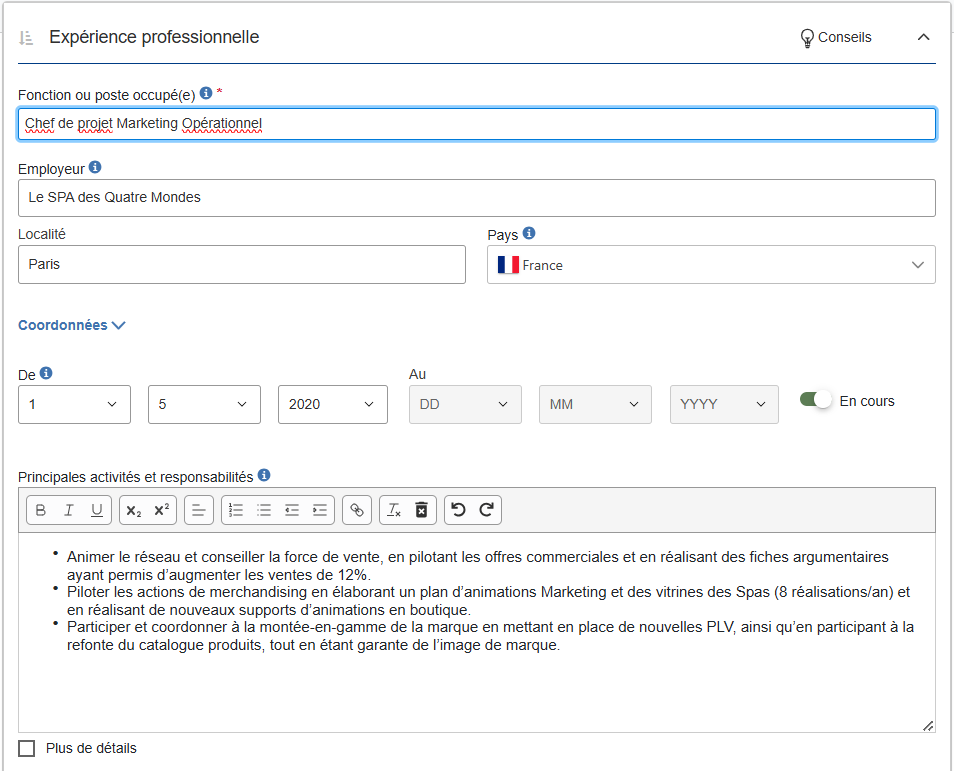Click into the Localité field
The height and width of the screenshot is (771, 954).
pos(241,265)
